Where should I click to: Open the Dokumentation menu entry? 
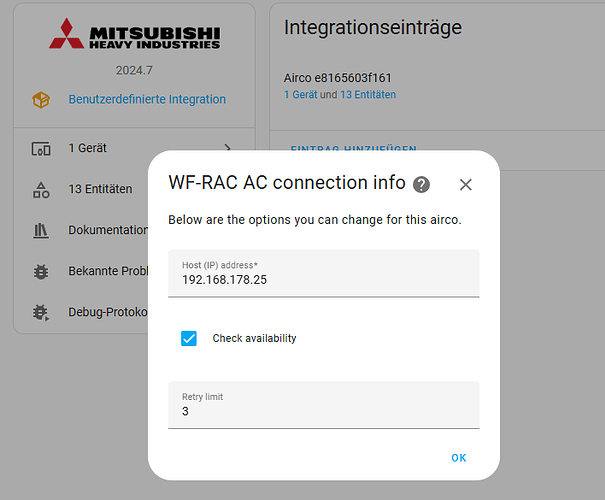pyautogui.click(x=108, y=230)
